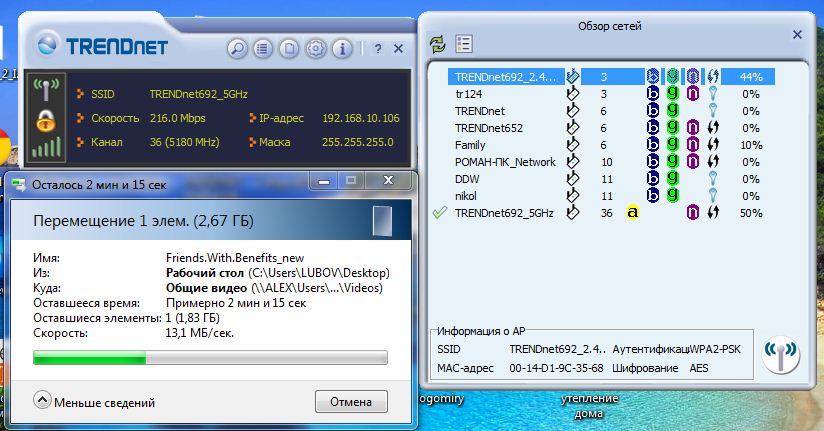Open the profile list icon in TRENDnet toolbar

coord(263,49)
